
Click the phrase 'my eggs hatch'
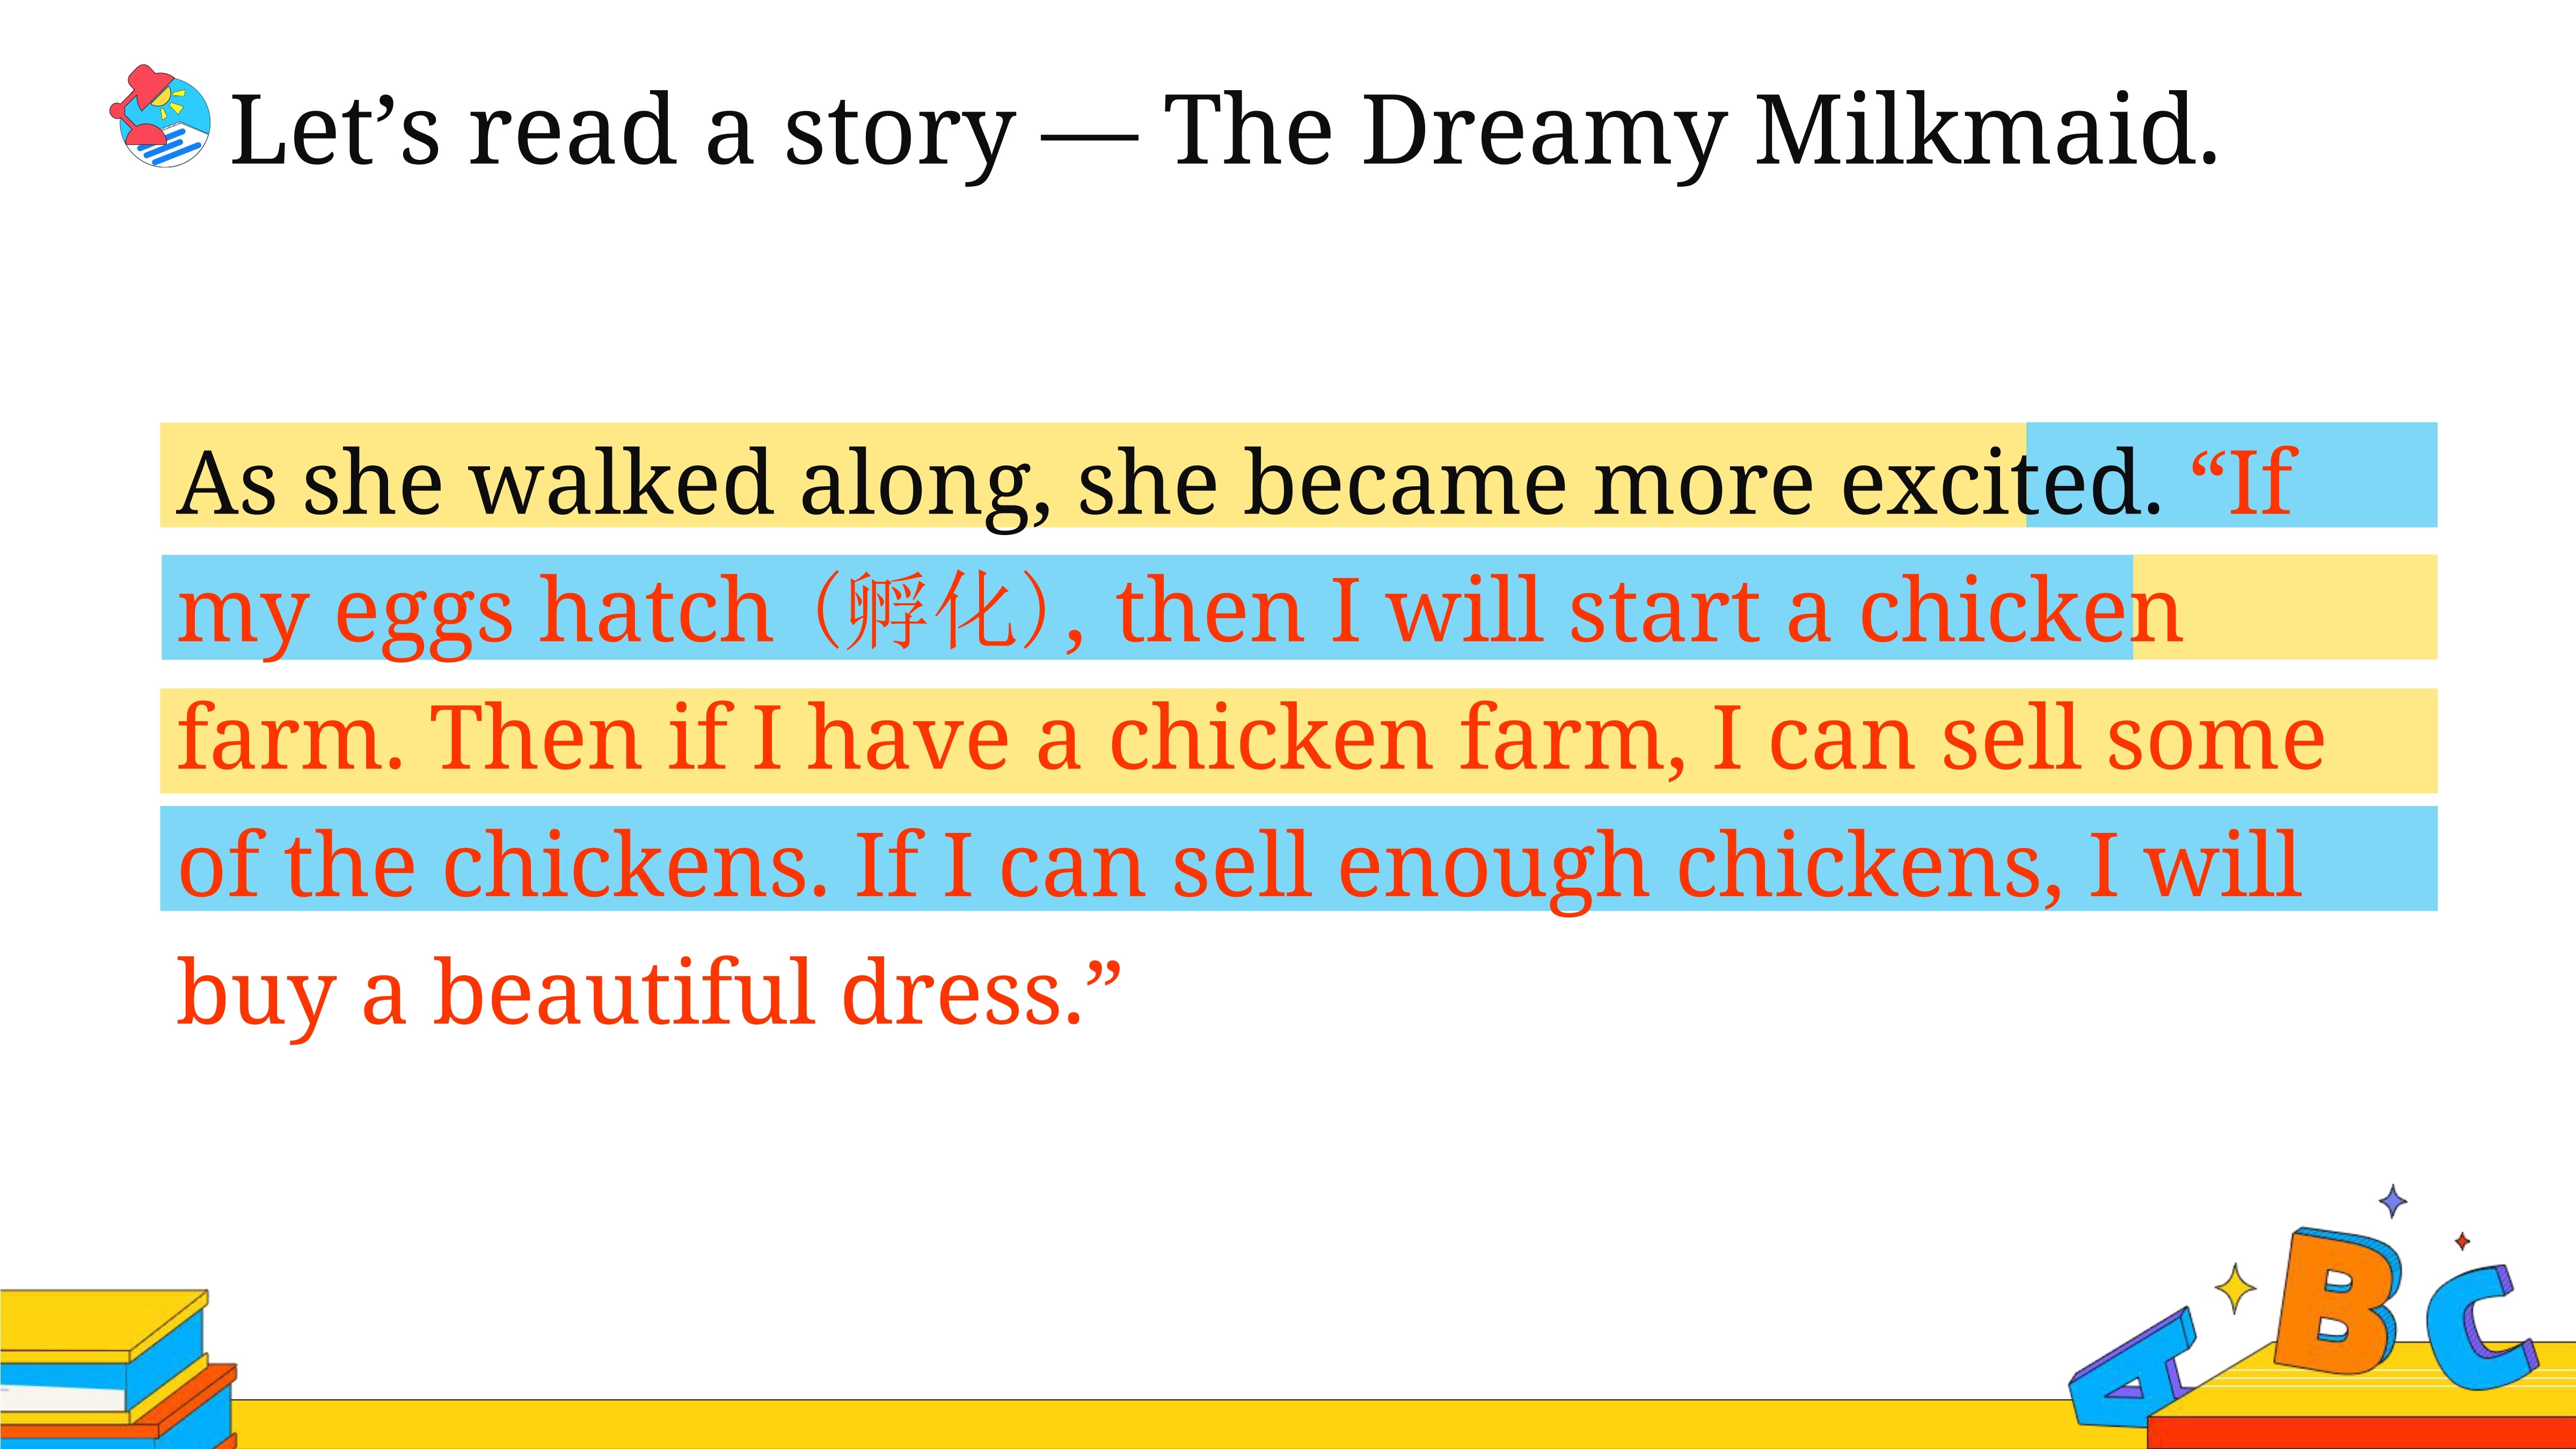point(474,611)
